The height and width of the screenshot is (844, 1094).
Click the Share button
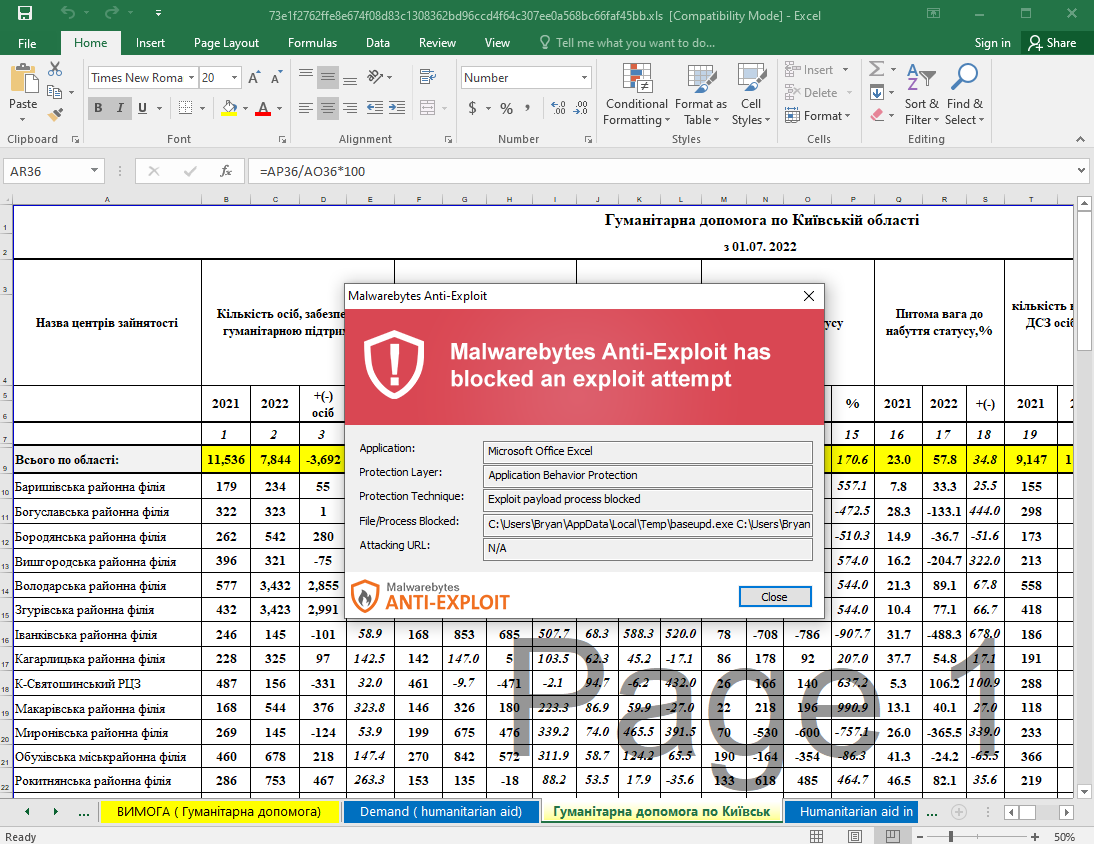(x=1051, y=43)
